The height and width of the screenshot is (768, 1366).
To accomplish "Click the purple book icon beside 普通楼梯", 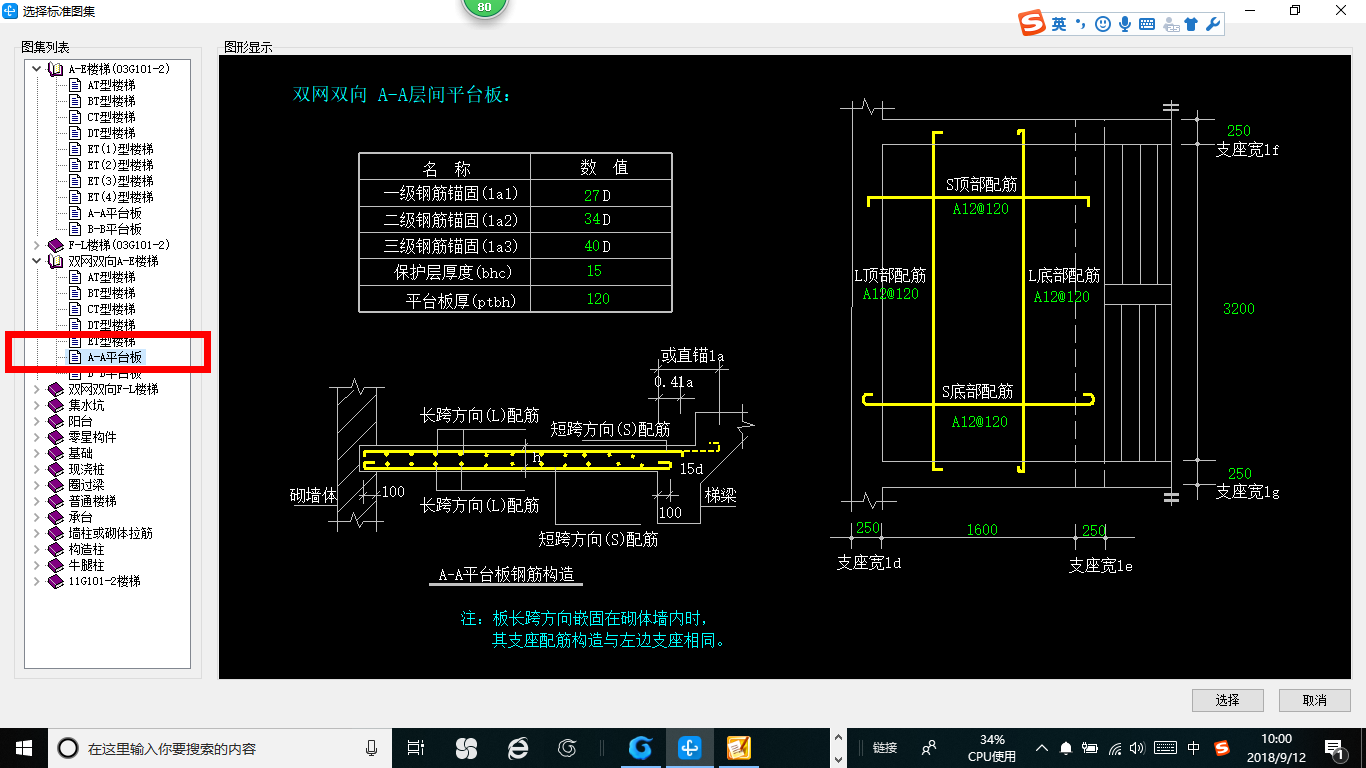I will pos(56,501).
